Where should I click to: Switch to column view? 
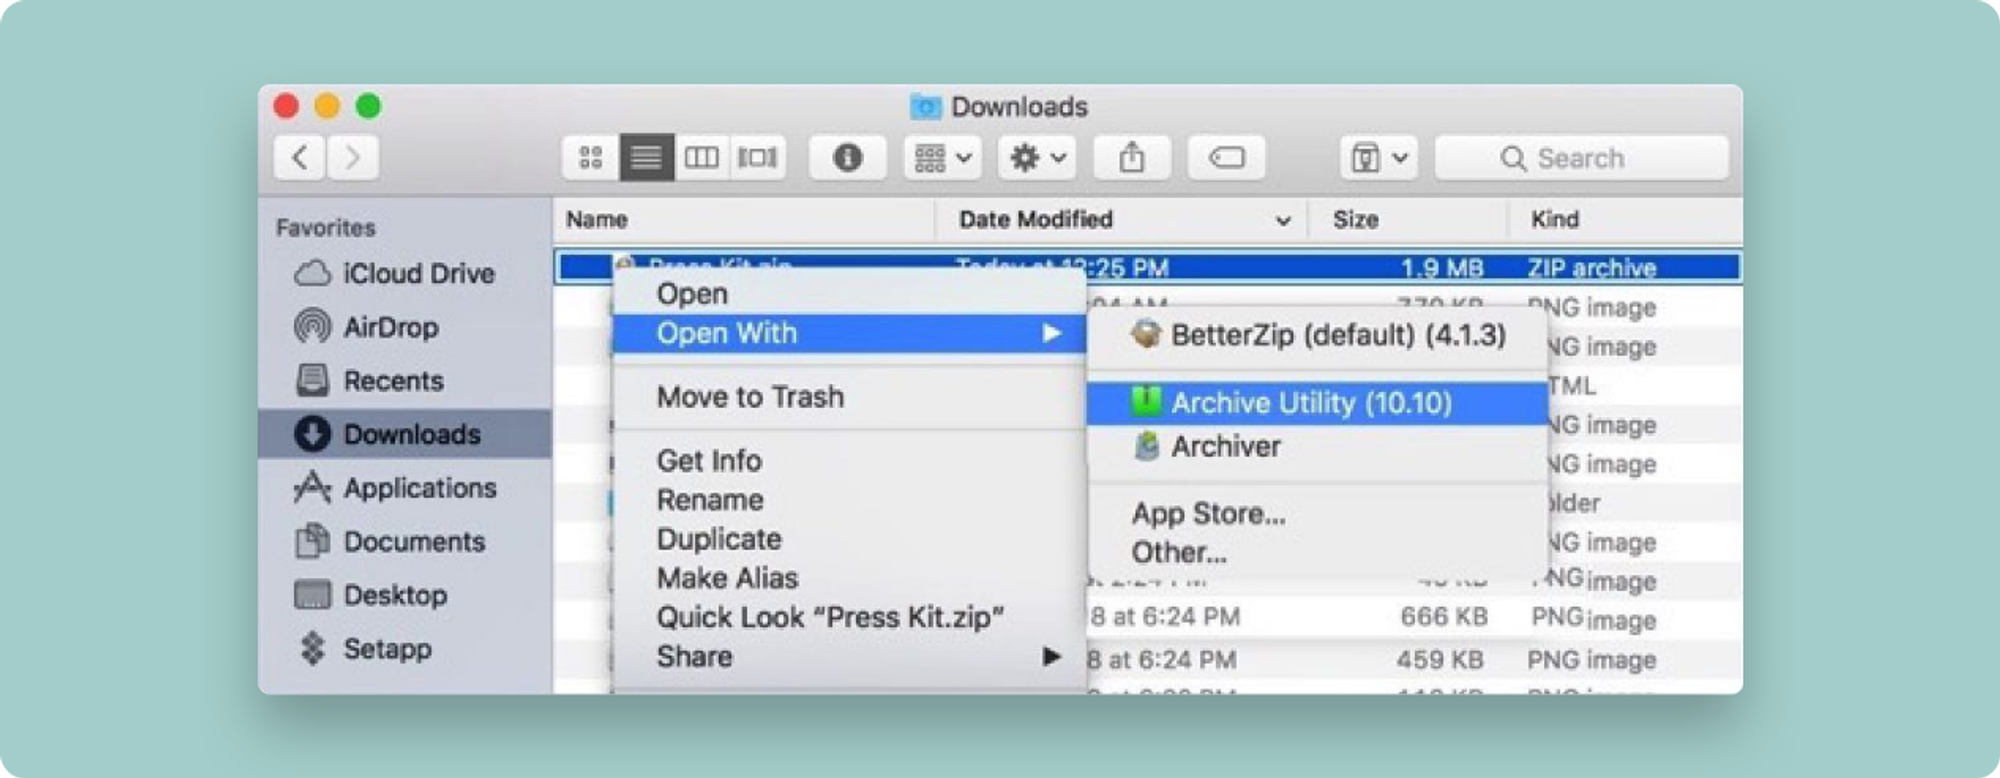pyautogui.click(x=701, y=158)
